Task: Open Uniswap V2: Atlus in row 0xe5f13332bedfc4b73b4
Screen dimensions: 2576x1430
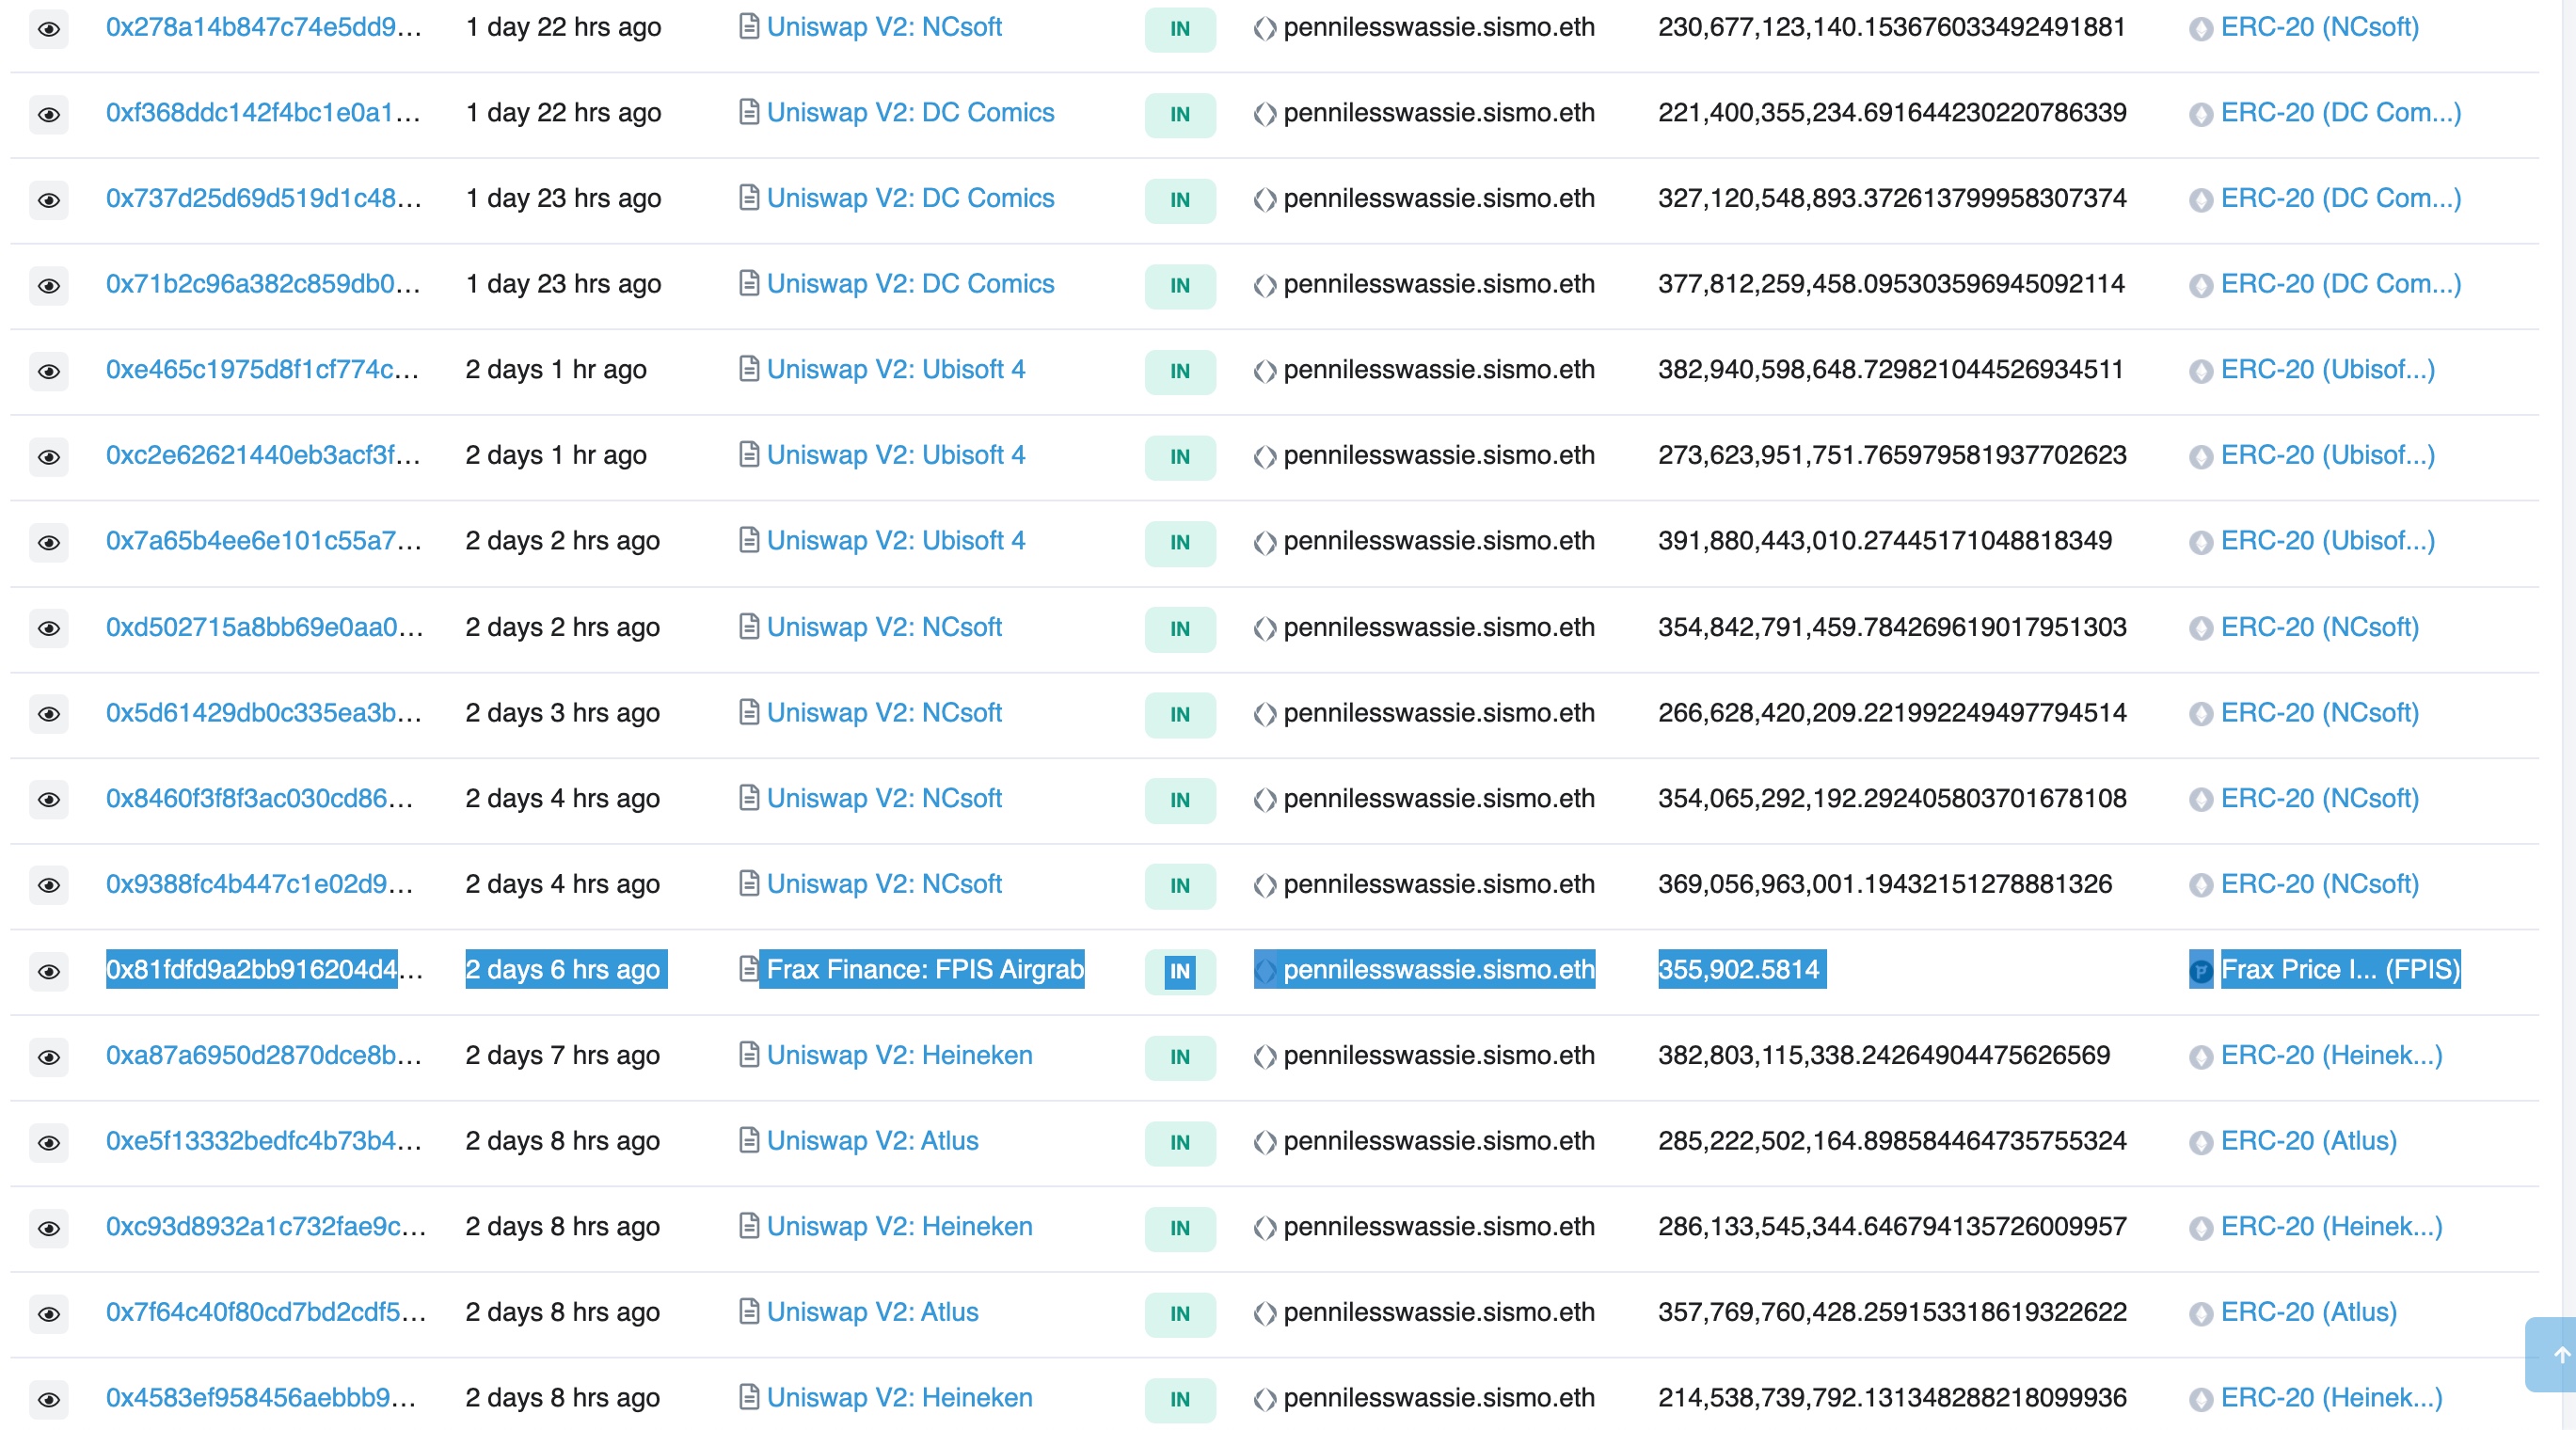Action: click(872, 1141)
